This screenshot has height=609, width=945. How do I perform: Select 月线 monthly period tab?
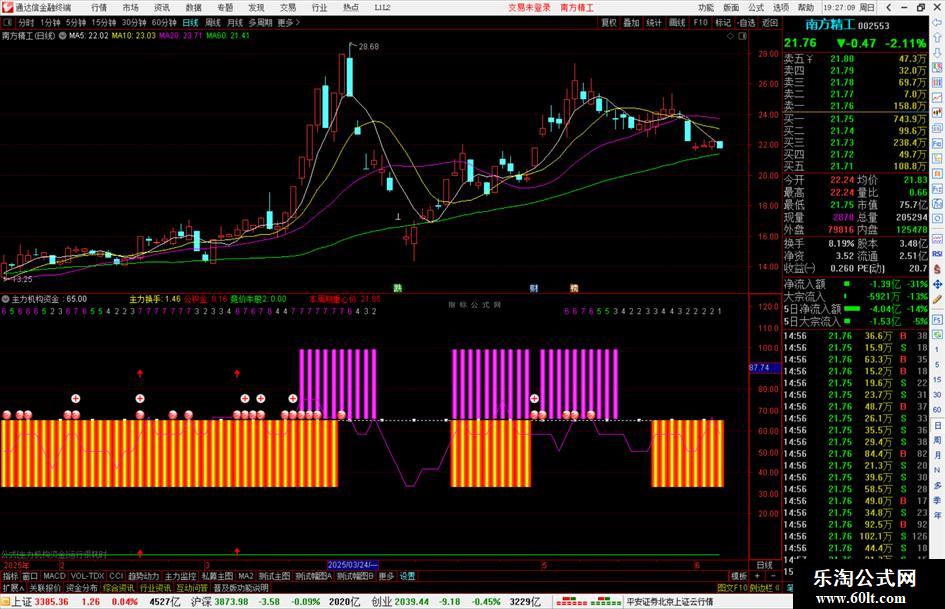pos(235,22)
